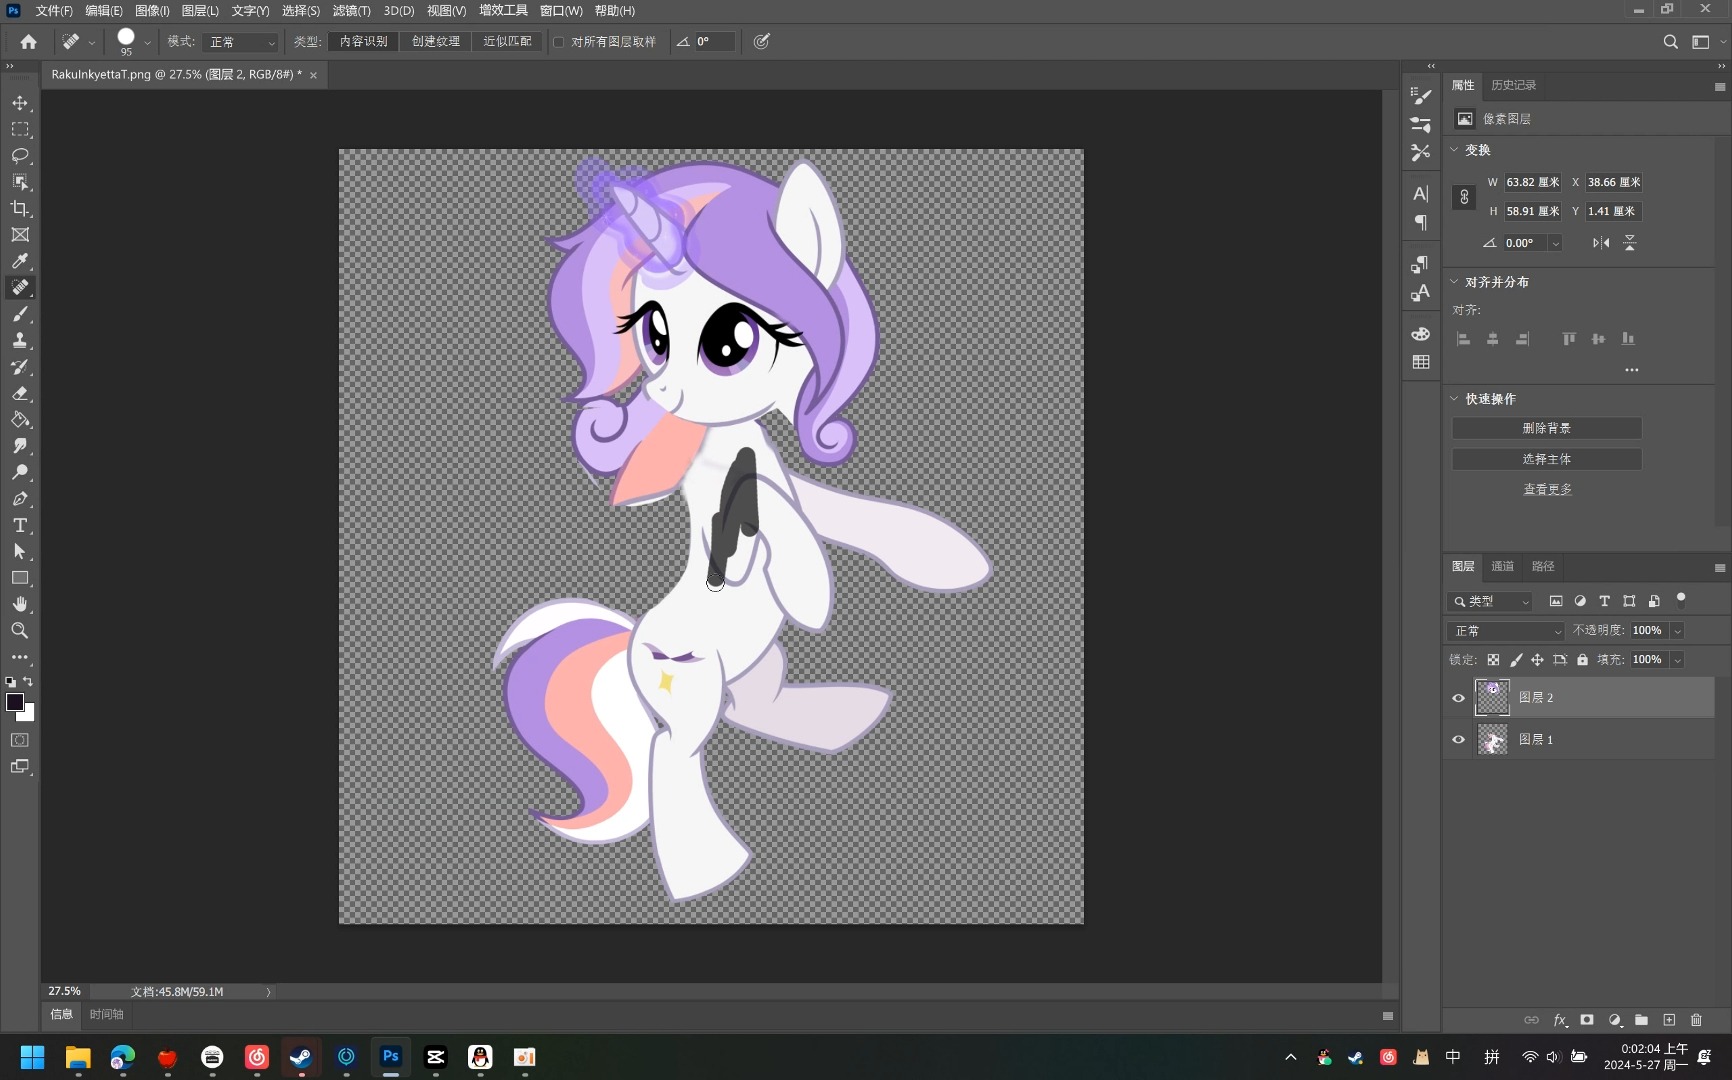Toggle the width-height link constraint
The height and width of the screenshot is (1080, 1732).
click(1464, 197)
